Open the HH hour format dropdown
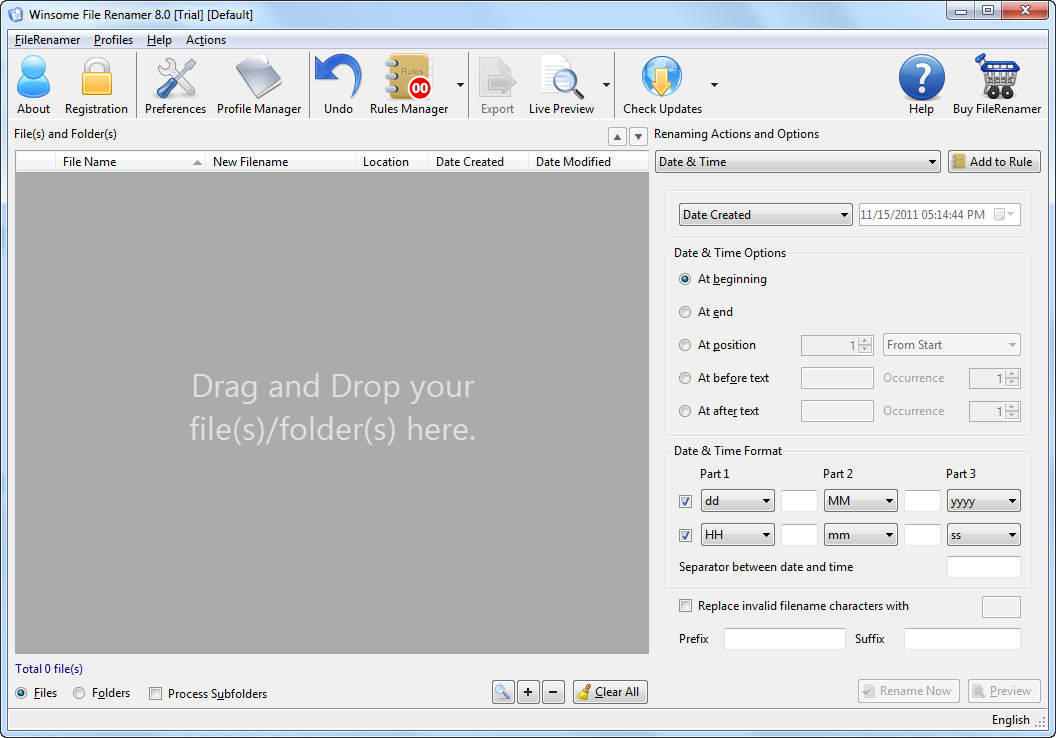1056x738 pixels. (x=737, y=535)
